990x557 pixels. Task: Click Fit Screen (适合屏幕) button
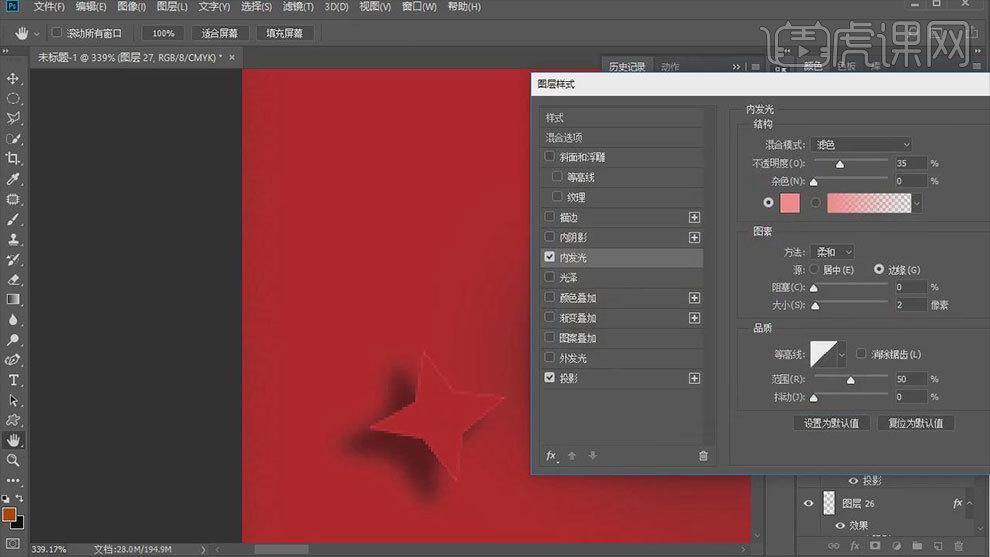point(219,33)
